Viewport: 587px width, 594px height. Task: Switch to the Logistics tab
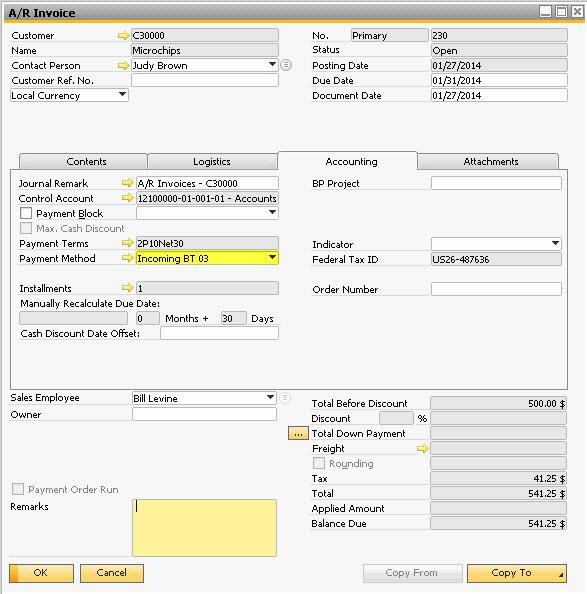pos(212,161)
